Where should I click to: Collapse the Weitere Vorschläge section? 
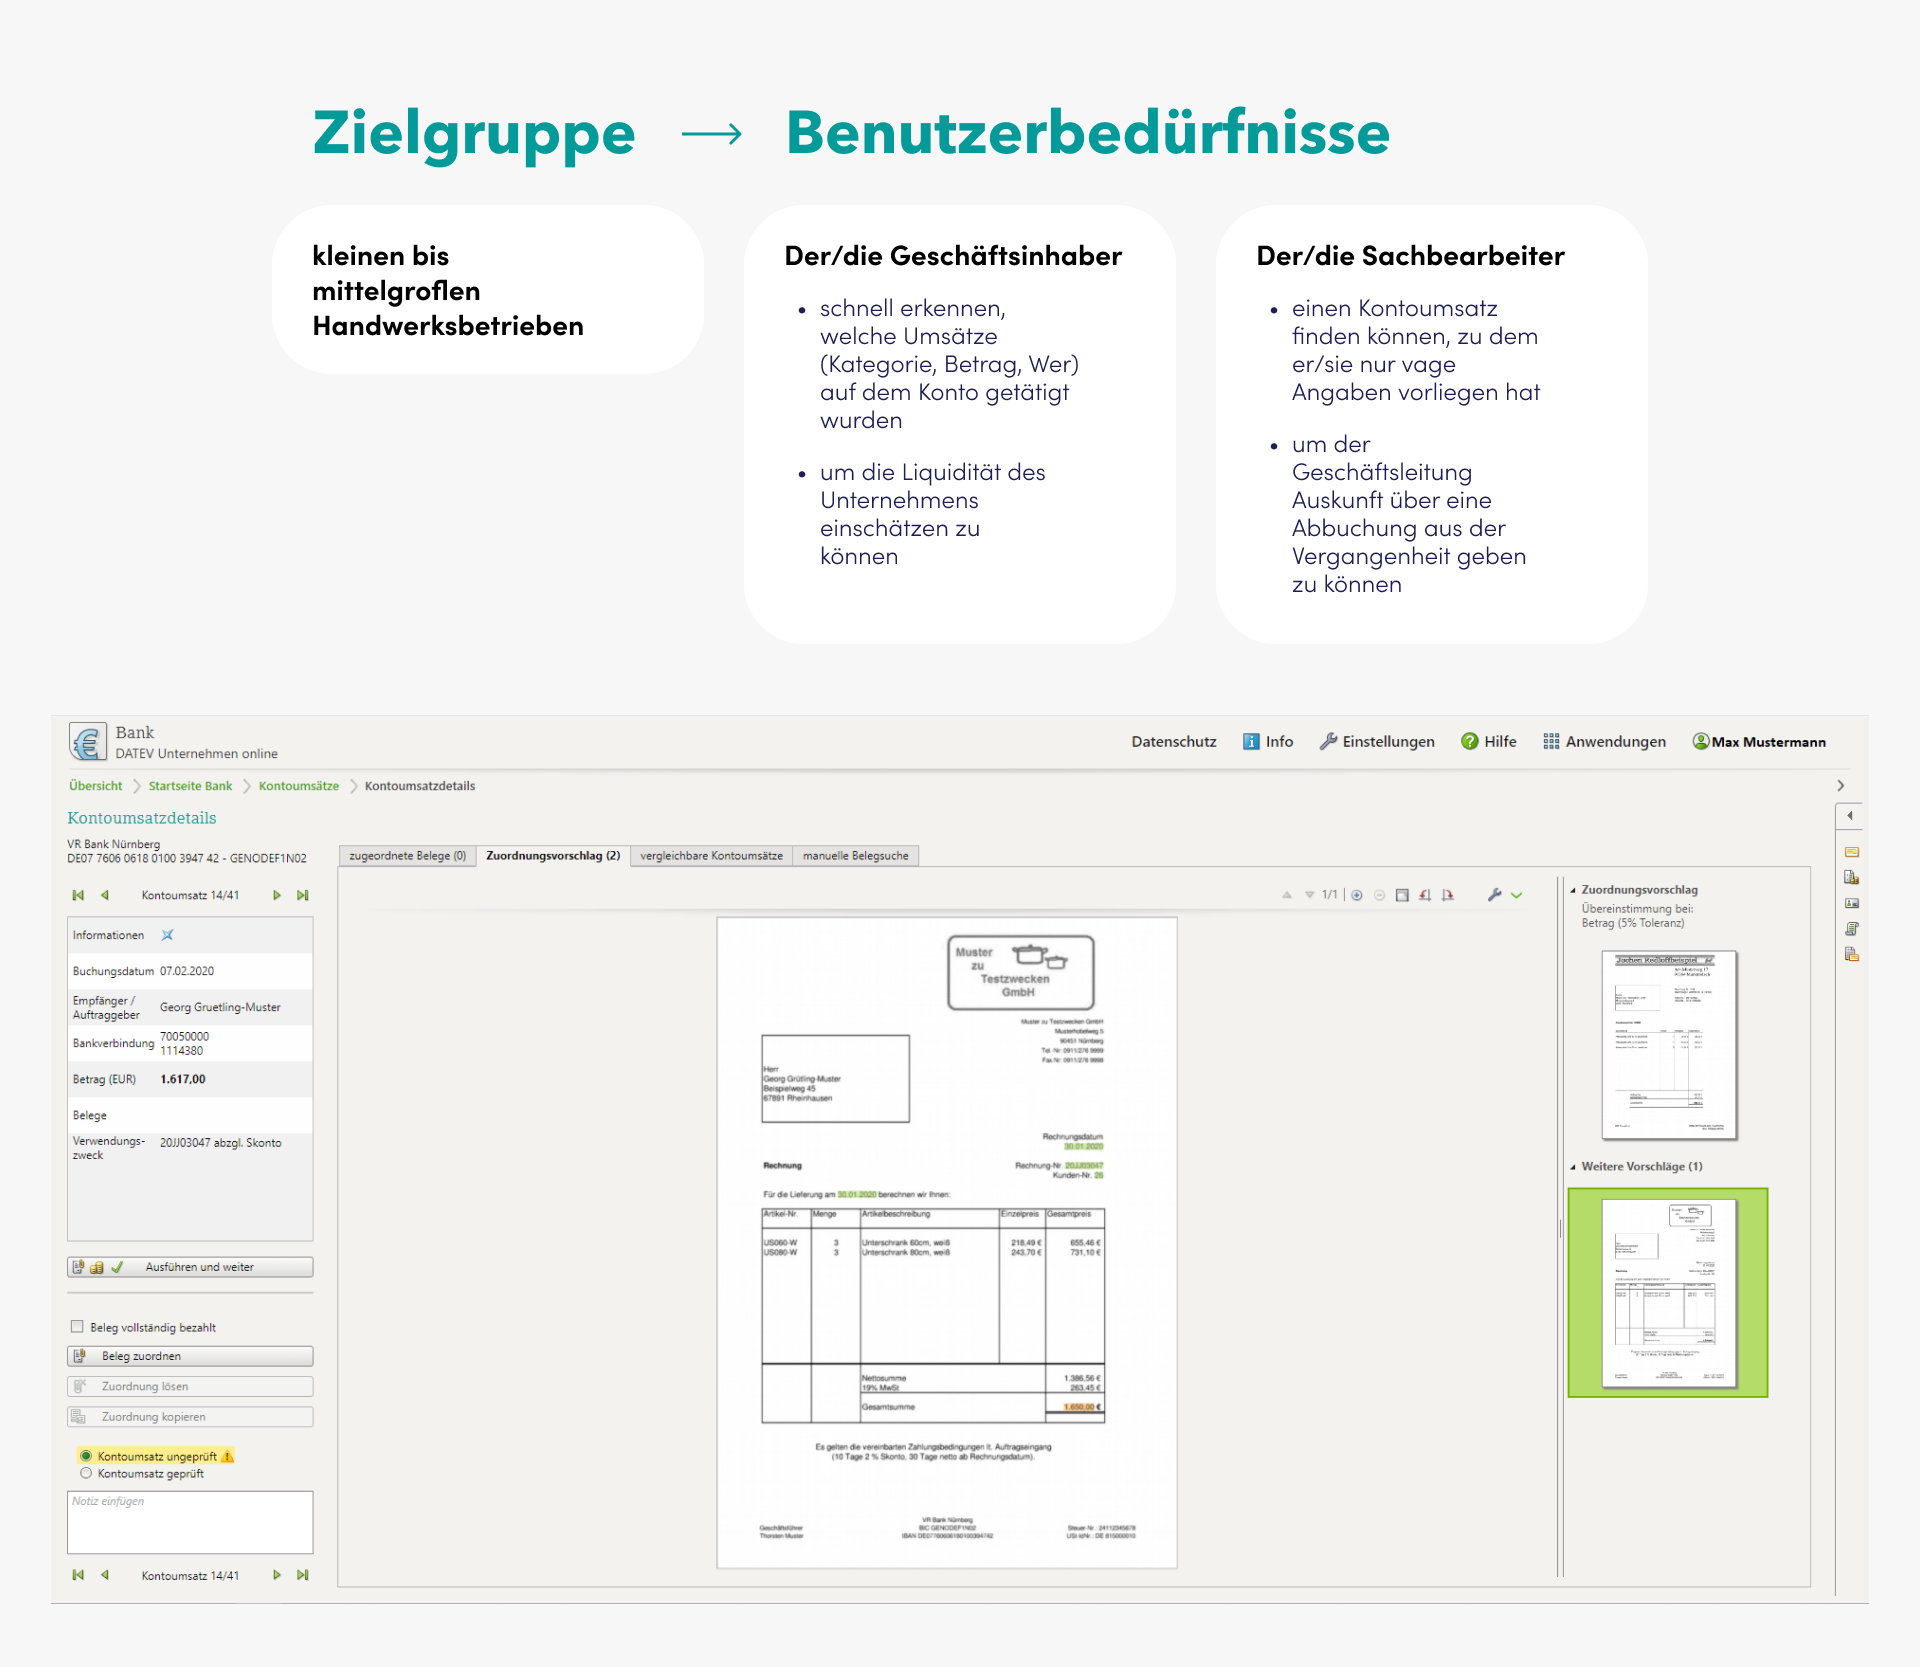click(1573, 1167)
